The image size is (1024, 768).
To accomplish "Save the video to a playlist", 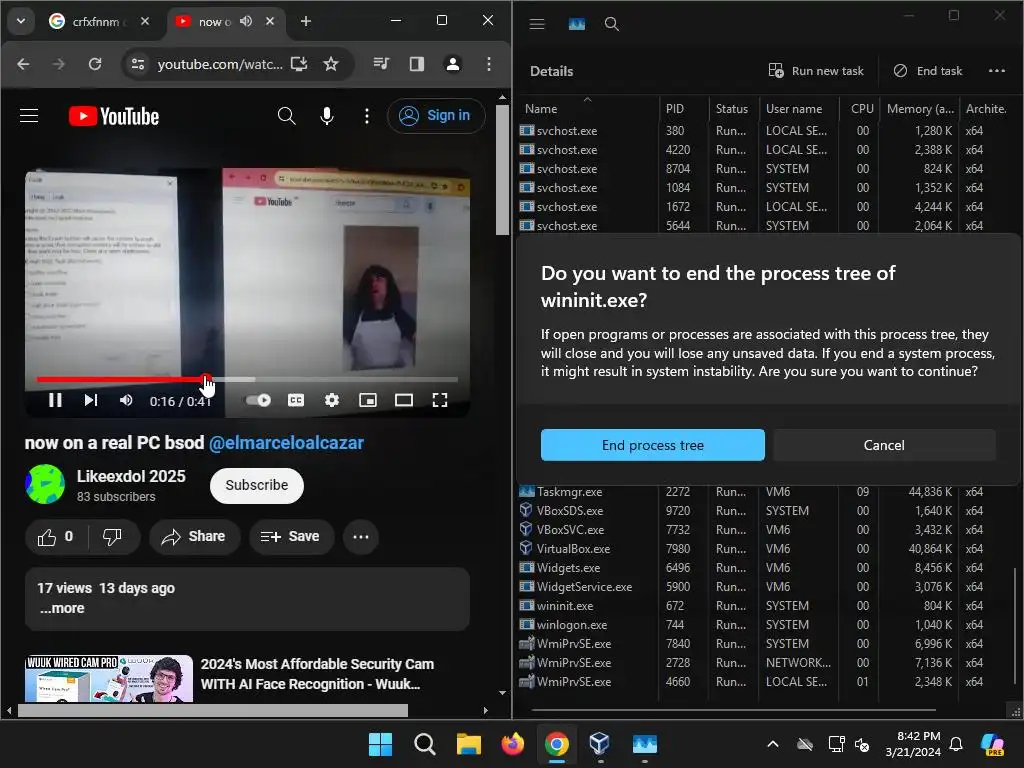I will point(291,537).
